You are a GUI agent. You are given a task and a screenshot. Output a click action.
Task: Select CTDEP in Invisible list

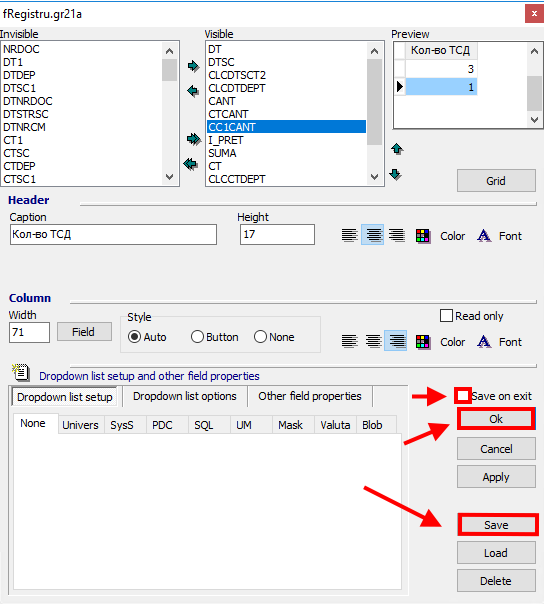[x=83, y=166]
